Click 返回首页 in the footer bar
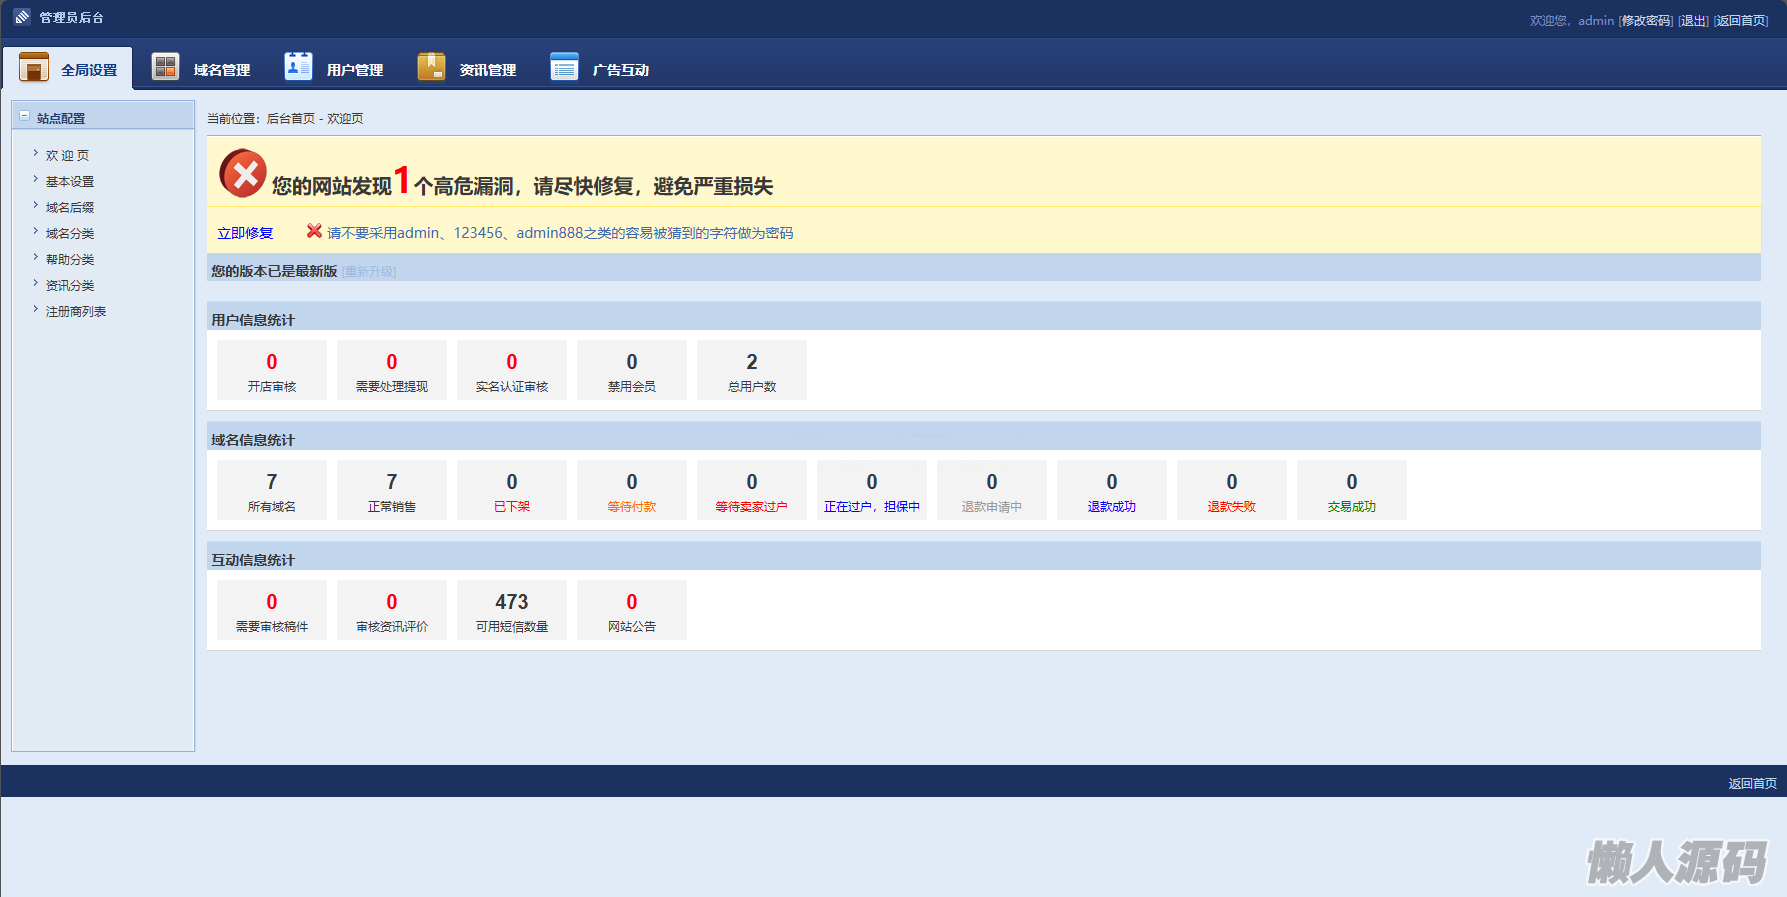Screen dimensions: 1787x897 point(1752,783)
